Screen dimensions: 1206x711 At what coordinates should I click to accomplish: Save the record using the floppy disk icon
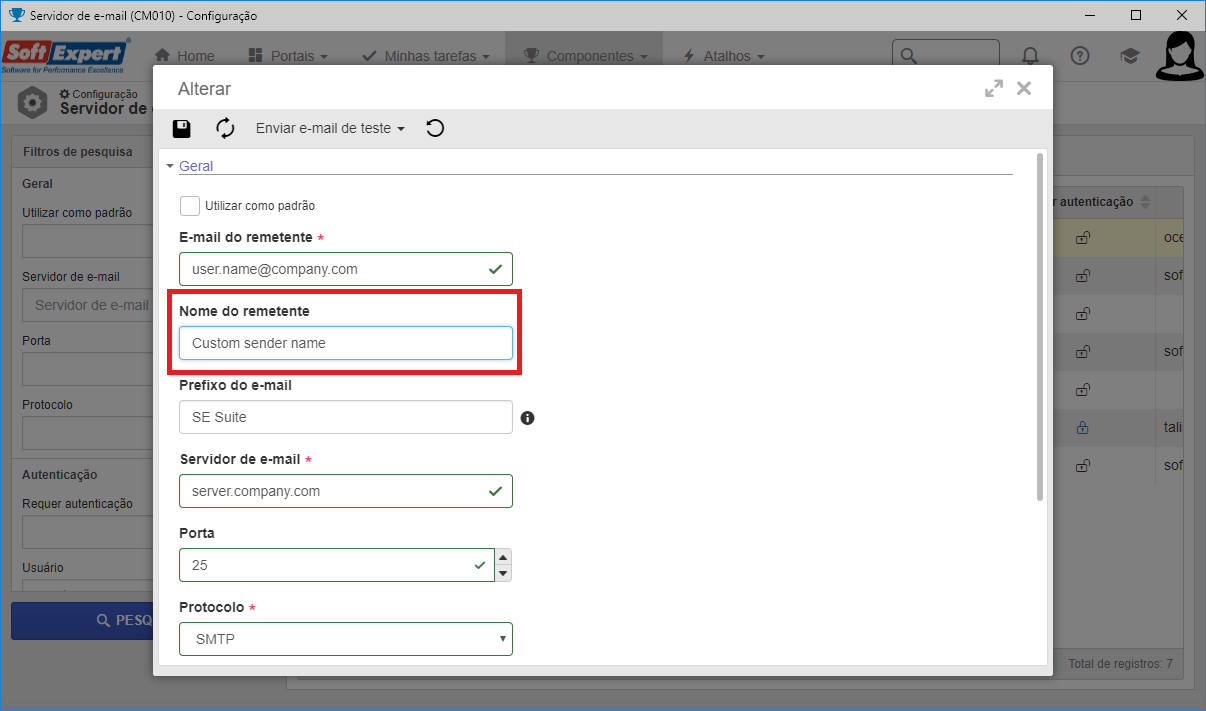coord(182,128)
